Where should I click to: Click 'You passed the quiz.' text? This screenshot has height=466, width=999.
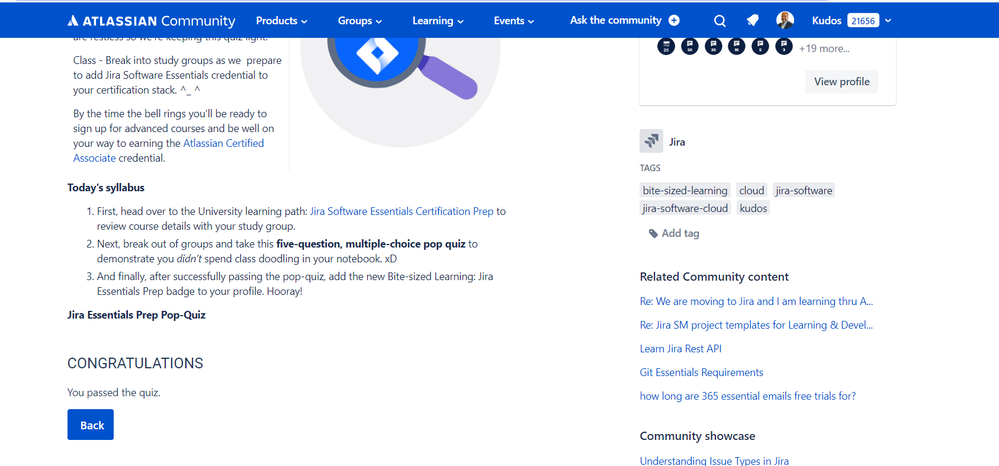(114, 393)
